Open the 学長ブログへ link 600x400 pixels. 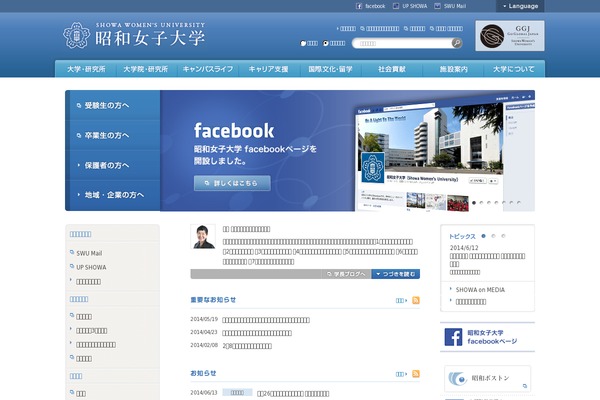[x=347, y=274]
